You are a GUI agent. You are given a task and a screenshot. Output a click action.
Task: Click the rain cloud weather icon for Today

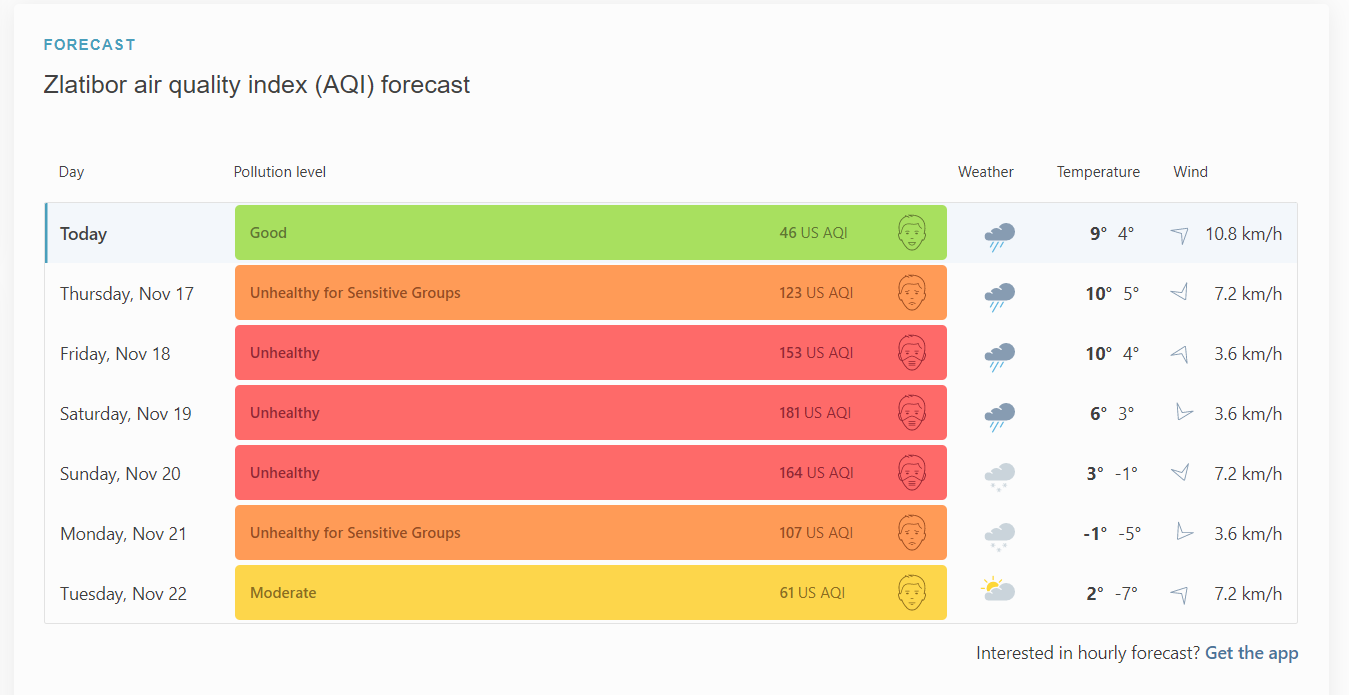coord(999,236)
